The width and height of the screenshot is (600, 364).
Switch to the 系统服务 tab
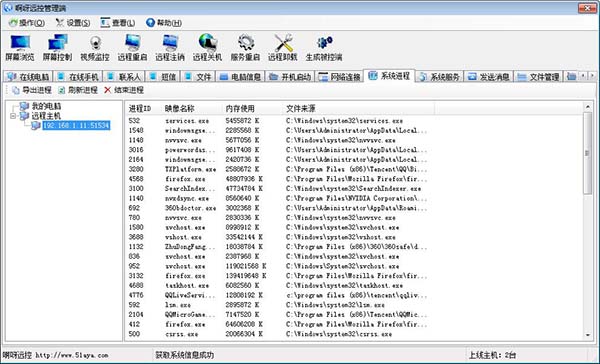439,77
